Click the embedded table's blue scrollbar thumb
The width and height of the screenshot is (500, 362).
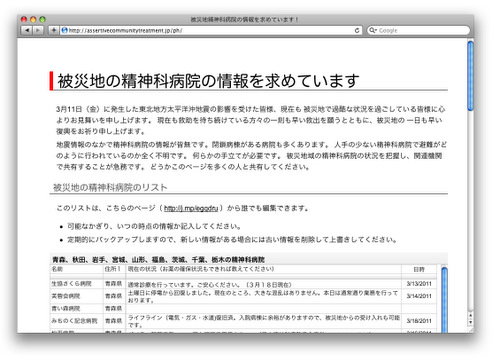[444, 300]
